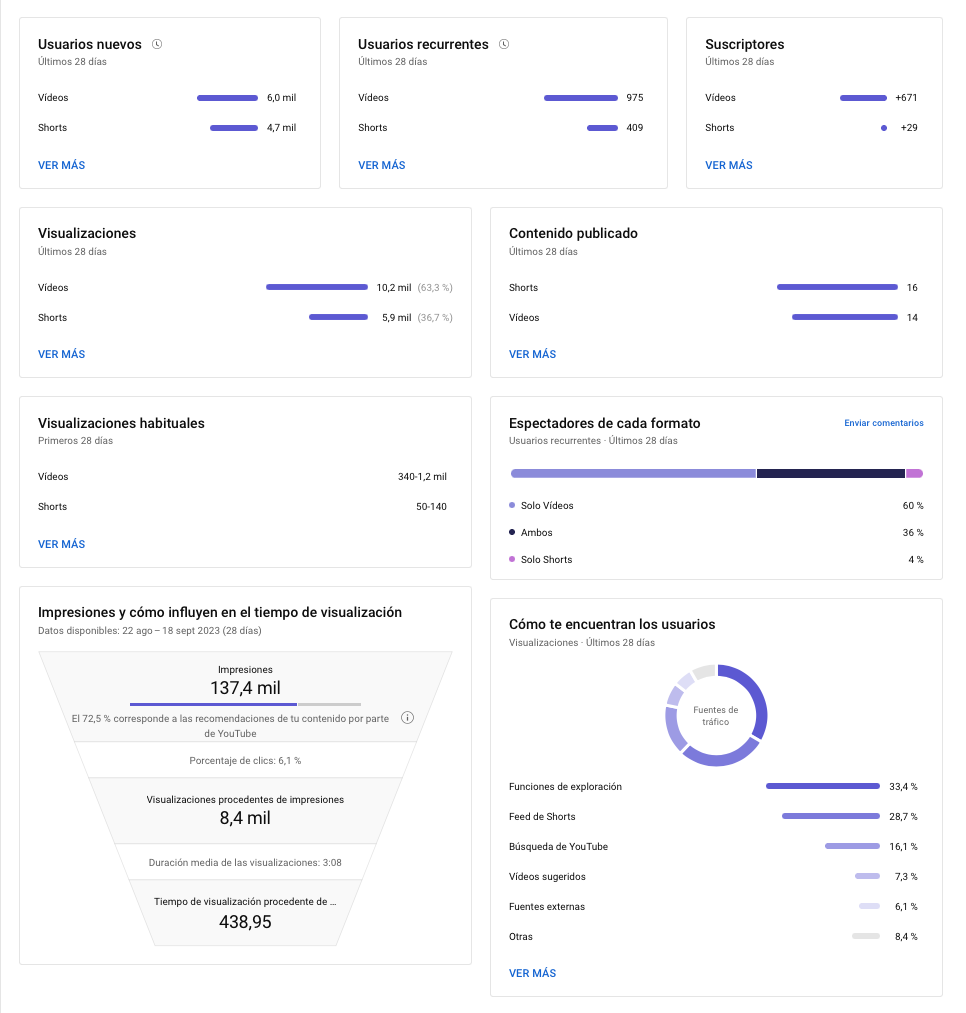Open Ver más in Contenido publicado card
966x1013 pixels.
tap(533, 354)
